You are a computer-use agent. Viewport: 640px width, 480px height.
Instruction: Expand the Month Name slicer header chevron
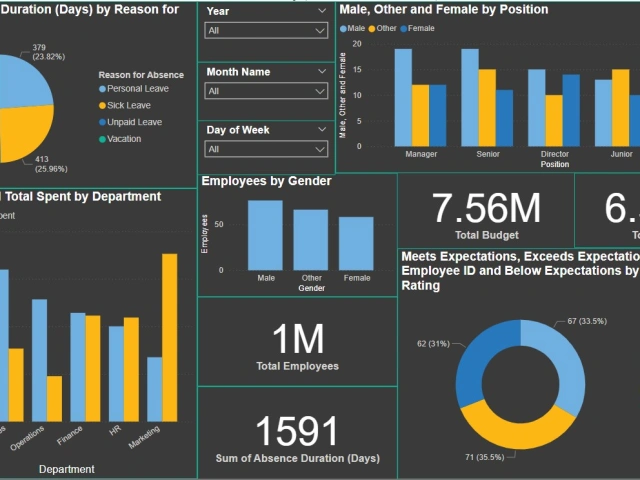tap(321, 72)
